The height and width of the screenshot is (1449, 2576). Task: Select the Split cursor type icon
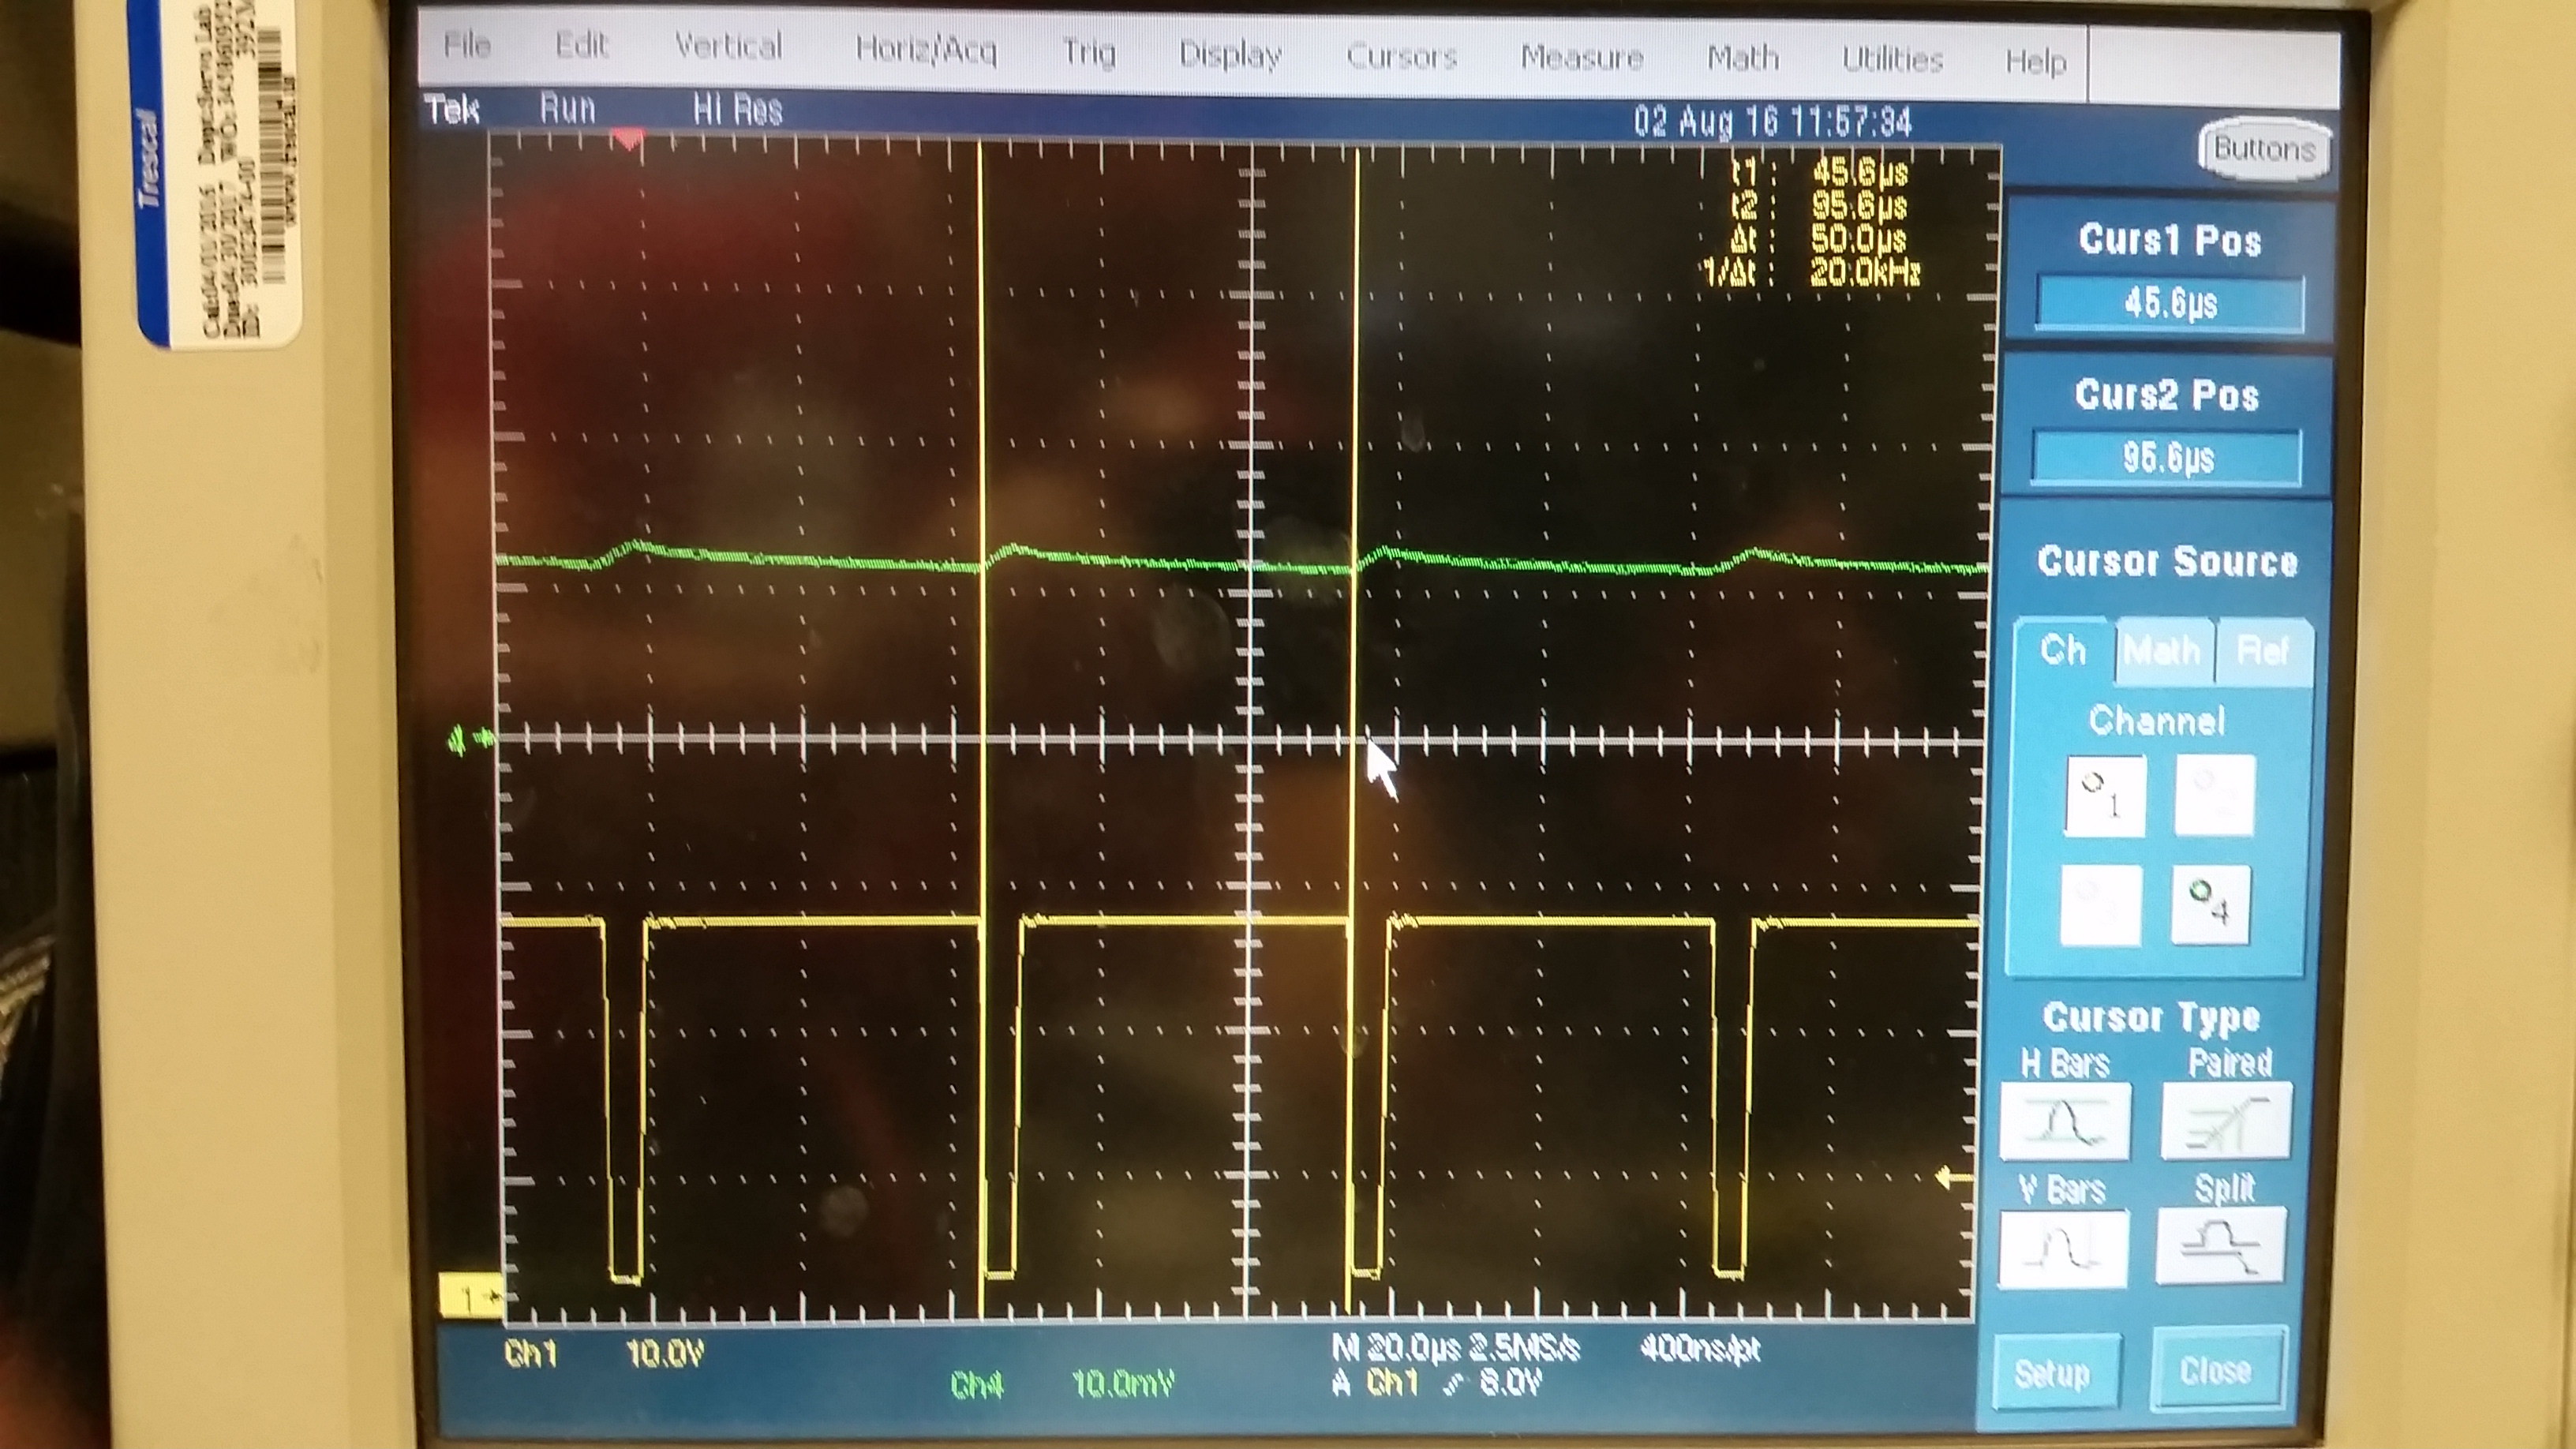pos(2221,1245)
